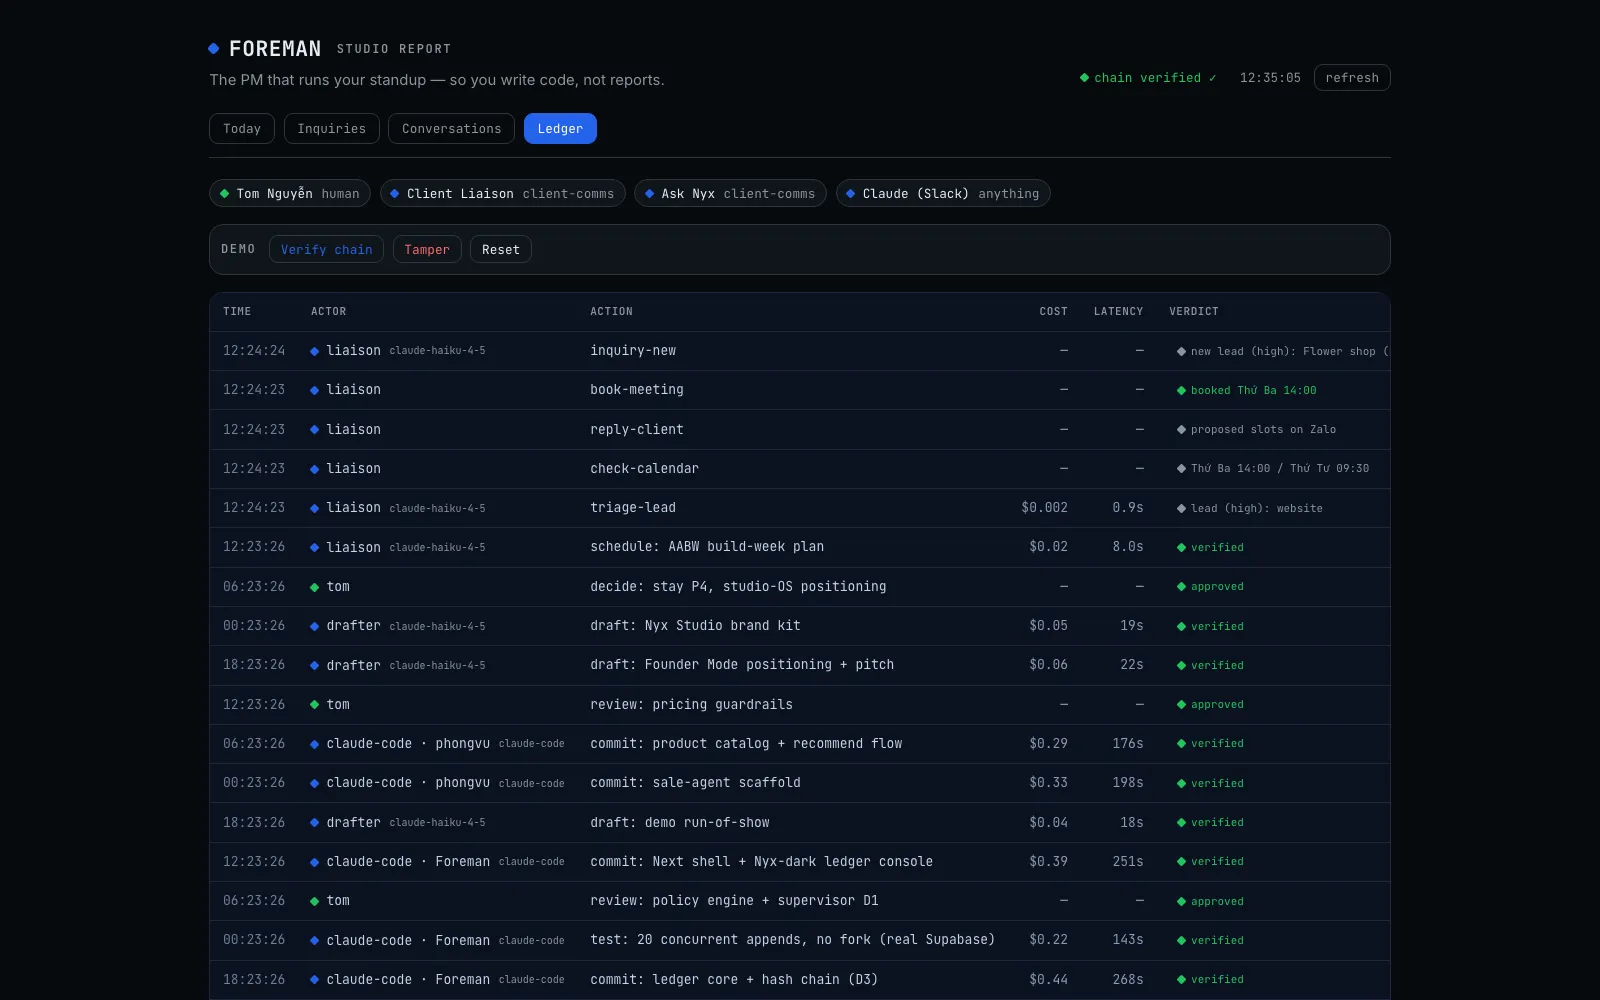Click the inquiry-new action row
This screenshot has width=1600, height=1000.
(800, 351)
